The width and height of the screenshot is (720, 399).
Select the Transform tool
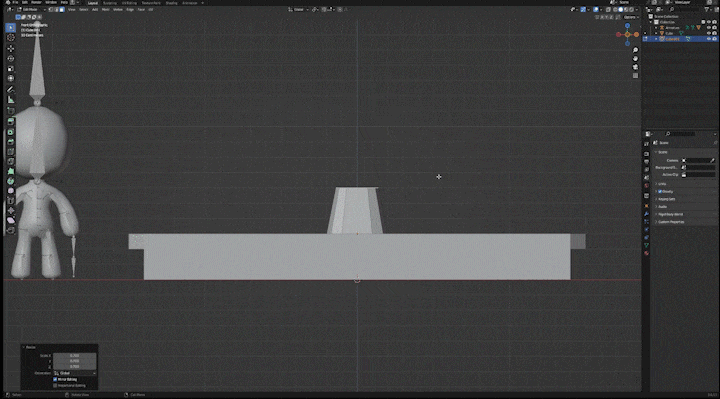pos(11,79)
